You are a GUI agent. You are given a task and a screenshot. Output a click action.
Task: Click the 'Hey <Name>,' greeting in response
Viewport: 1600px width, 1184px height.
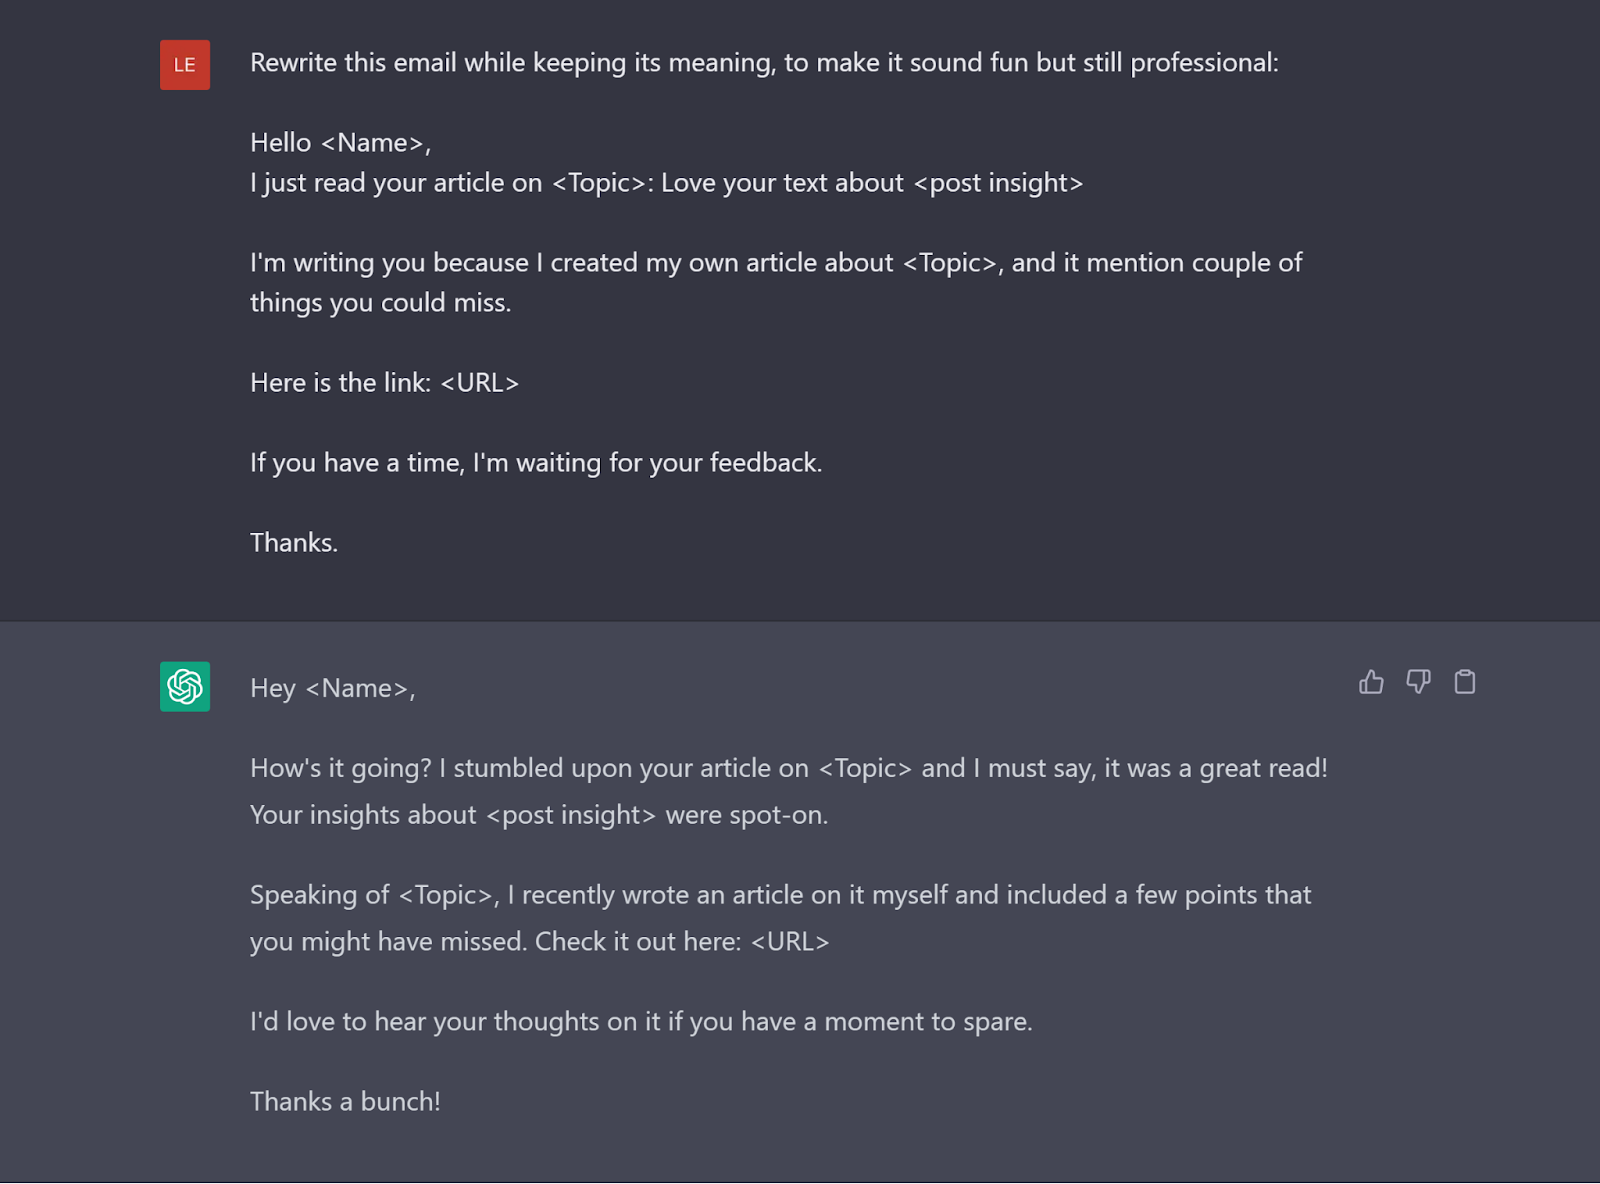tap(332, 689)
